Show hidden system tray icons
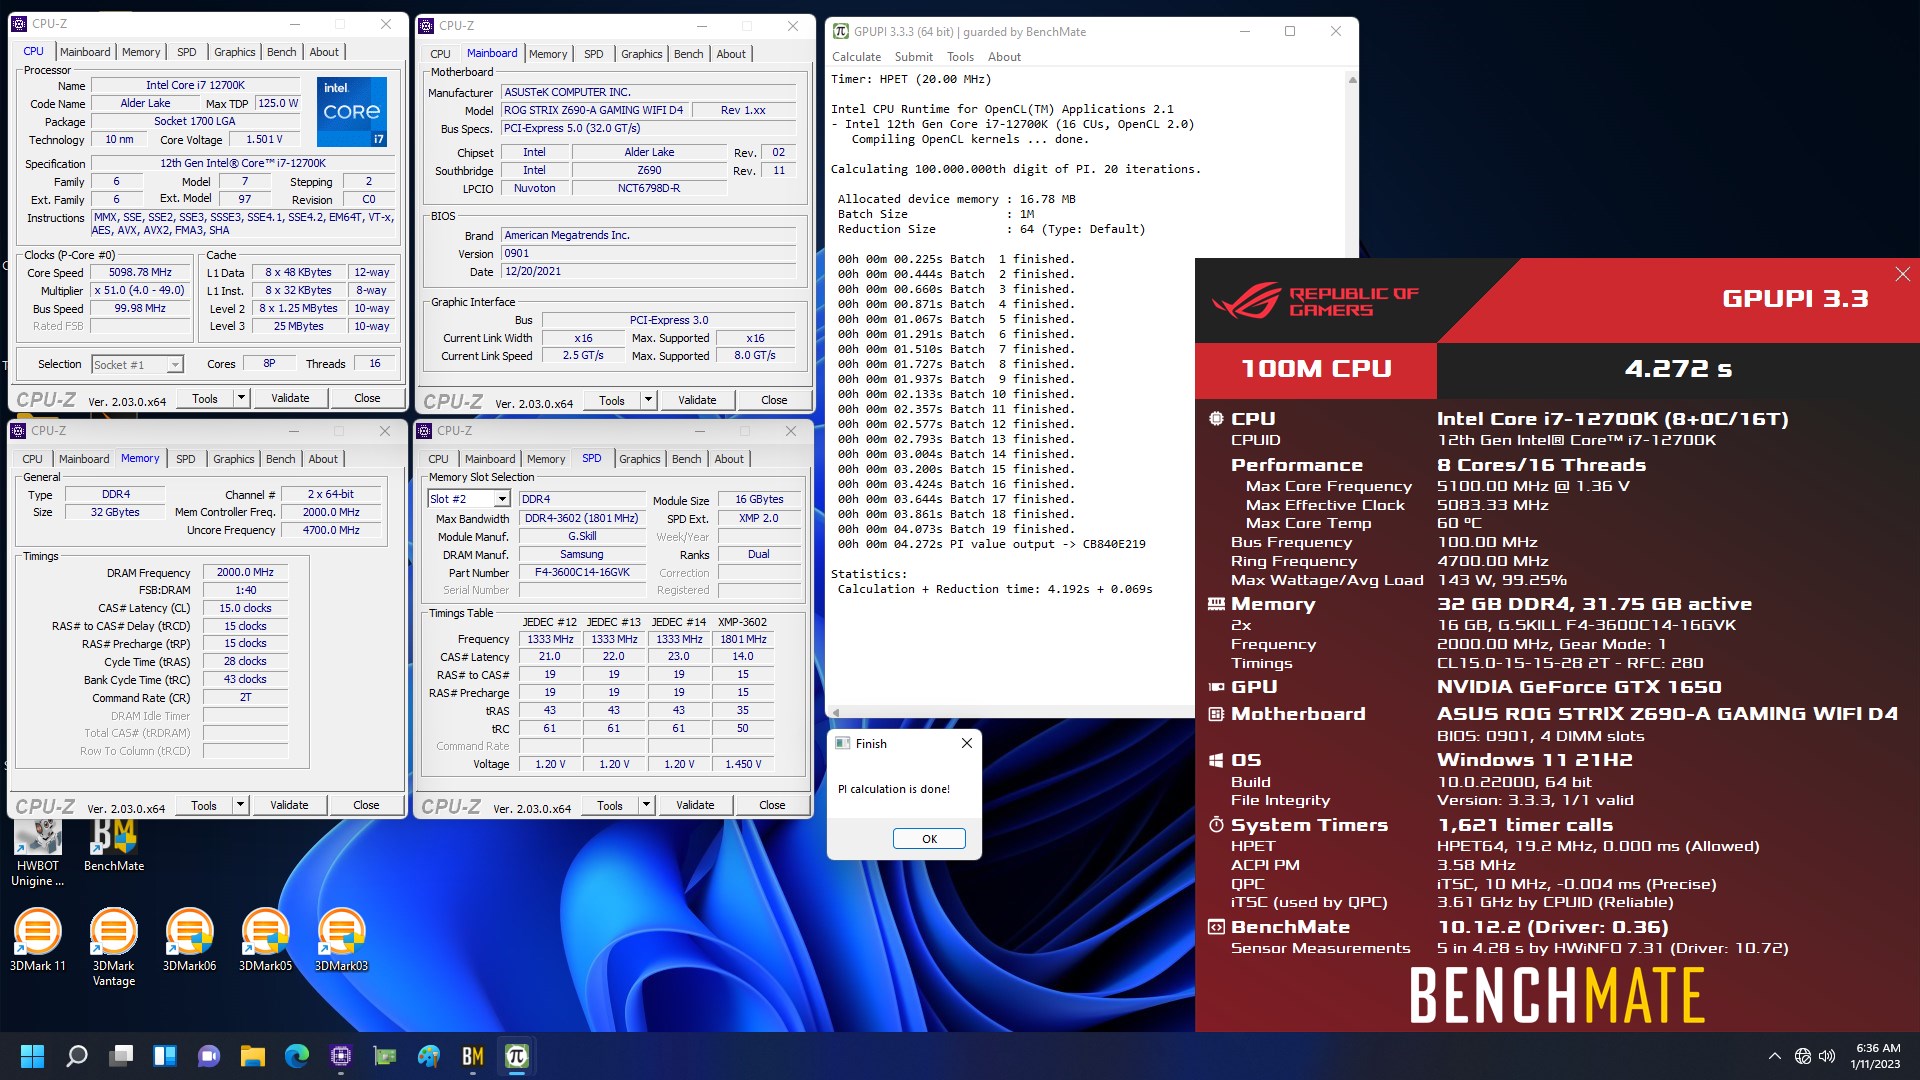1920x1080 pixels. tap(1774, 1056)
